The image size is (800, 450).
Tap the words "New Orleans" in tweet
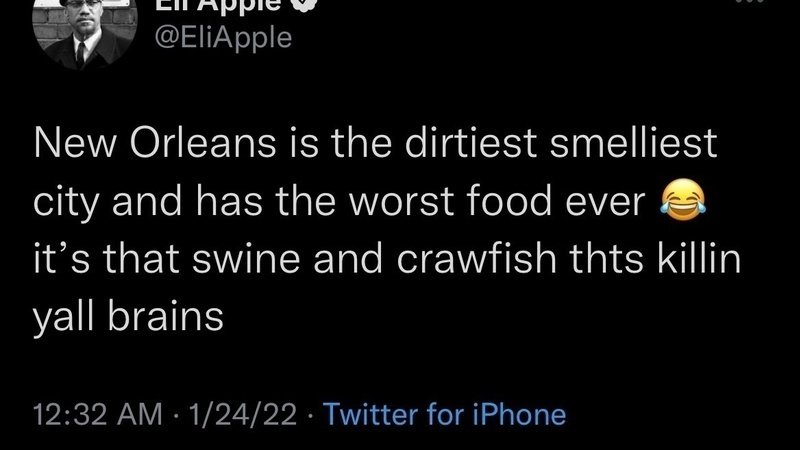tap(130, 146)
